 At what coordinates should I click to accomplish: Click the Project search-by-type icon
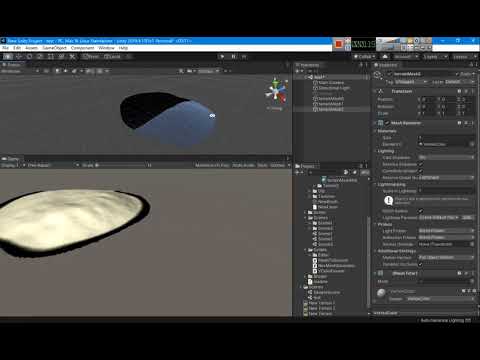(346, 172)
